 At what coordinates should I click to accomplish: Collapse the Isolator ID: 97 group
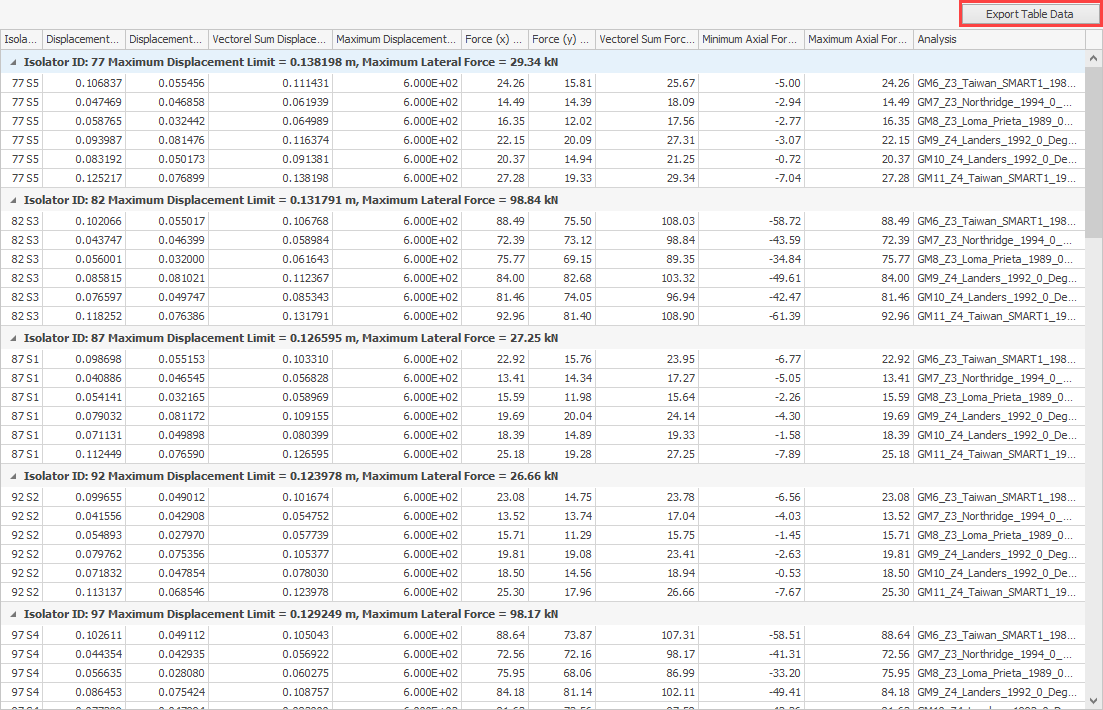13,614
